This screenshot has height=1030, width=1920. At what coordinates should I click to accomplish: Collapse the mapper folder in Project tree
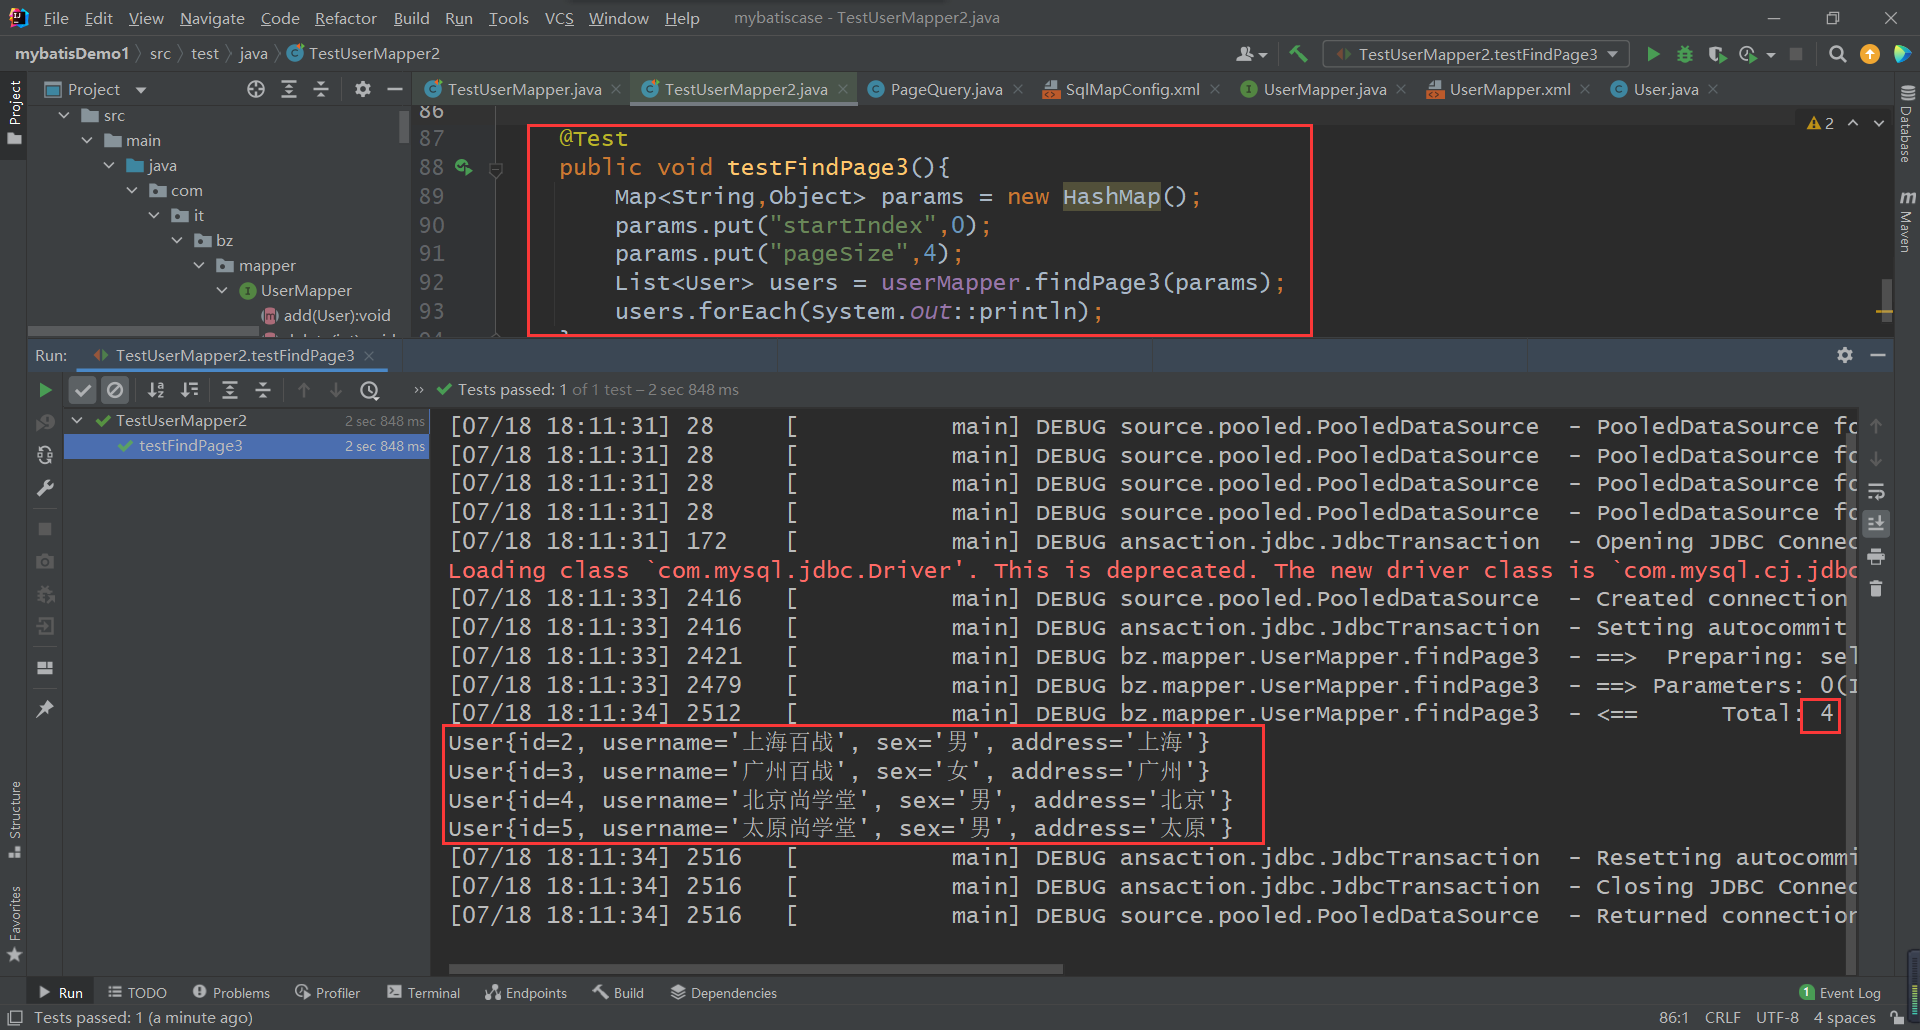click(199, 265)
